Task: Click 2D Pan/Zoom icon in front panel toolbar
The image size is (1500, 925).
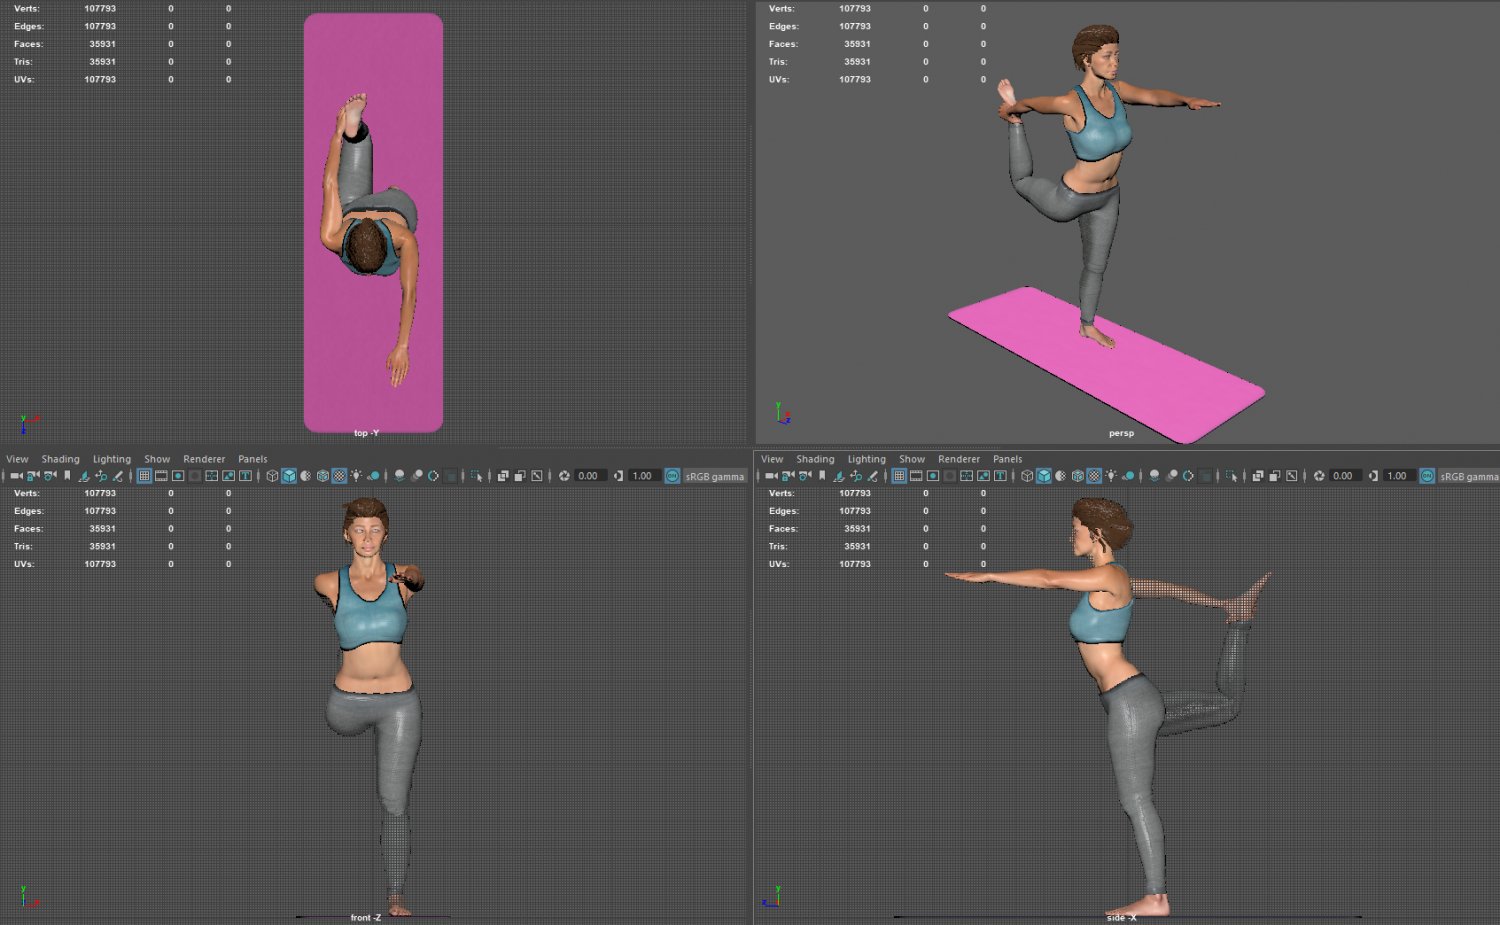Action: click(101, 476)
